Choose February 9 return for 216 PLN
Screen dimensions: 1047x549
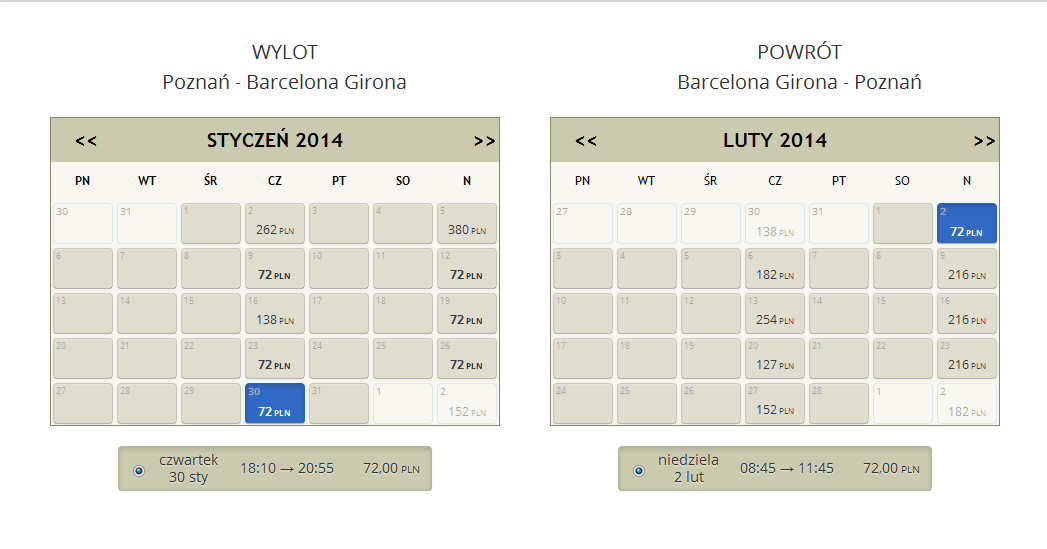pos(967,268)
